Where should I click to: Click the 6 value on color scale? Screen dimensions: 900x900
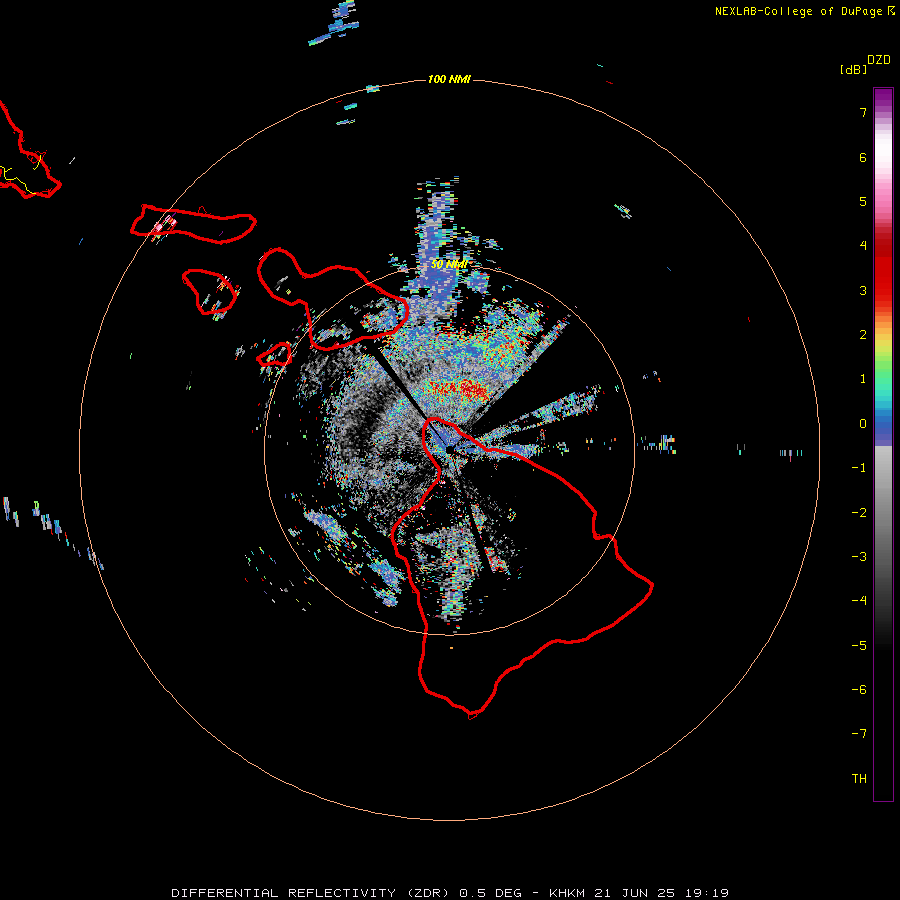[x=863, y=157]
